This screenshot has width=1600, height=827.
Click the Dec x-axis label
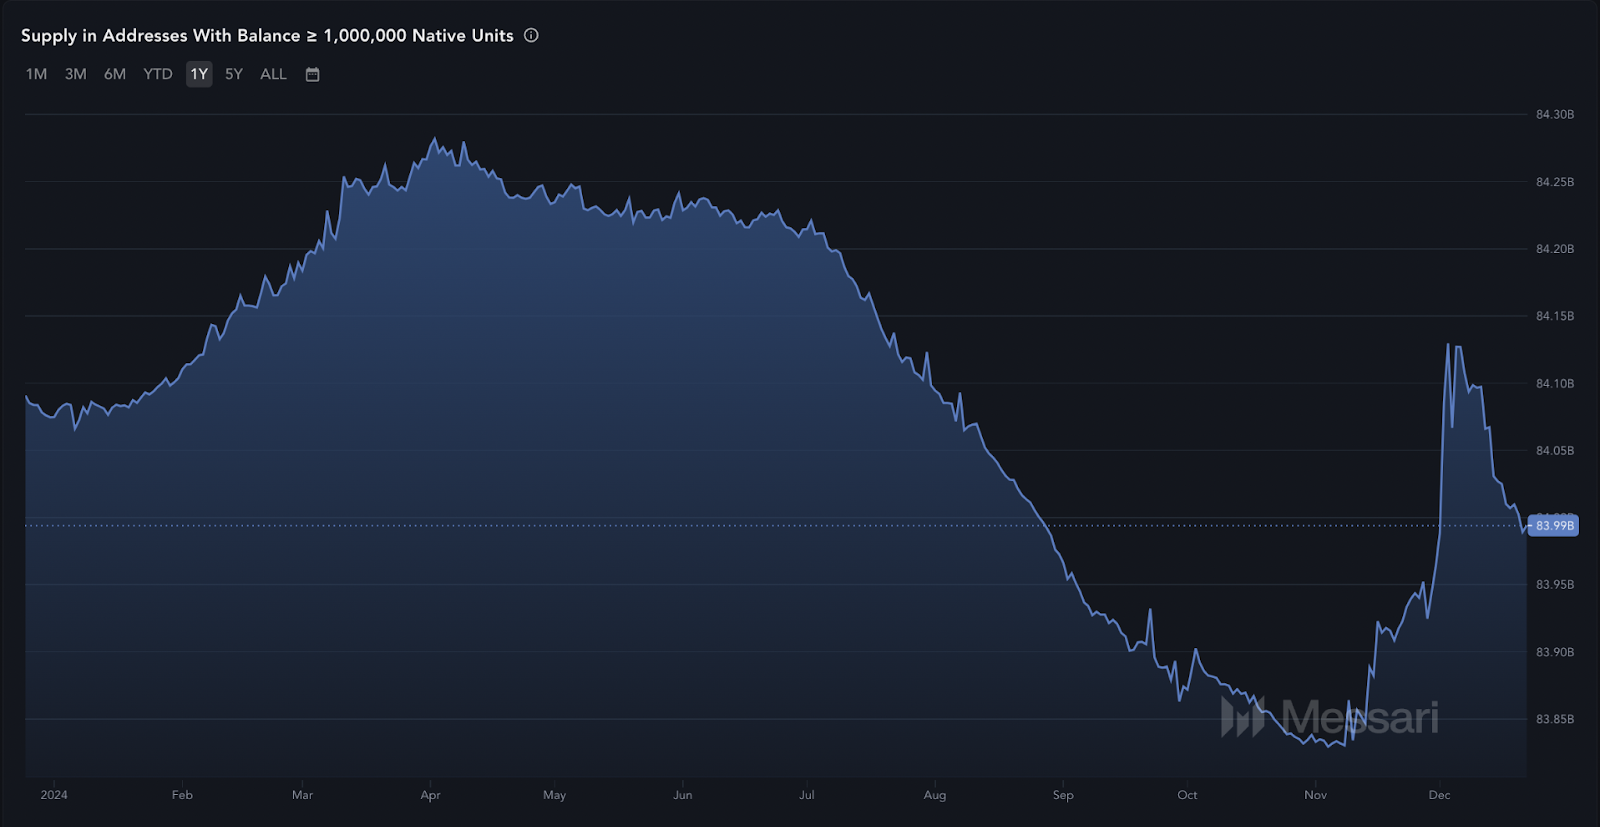1439,795
